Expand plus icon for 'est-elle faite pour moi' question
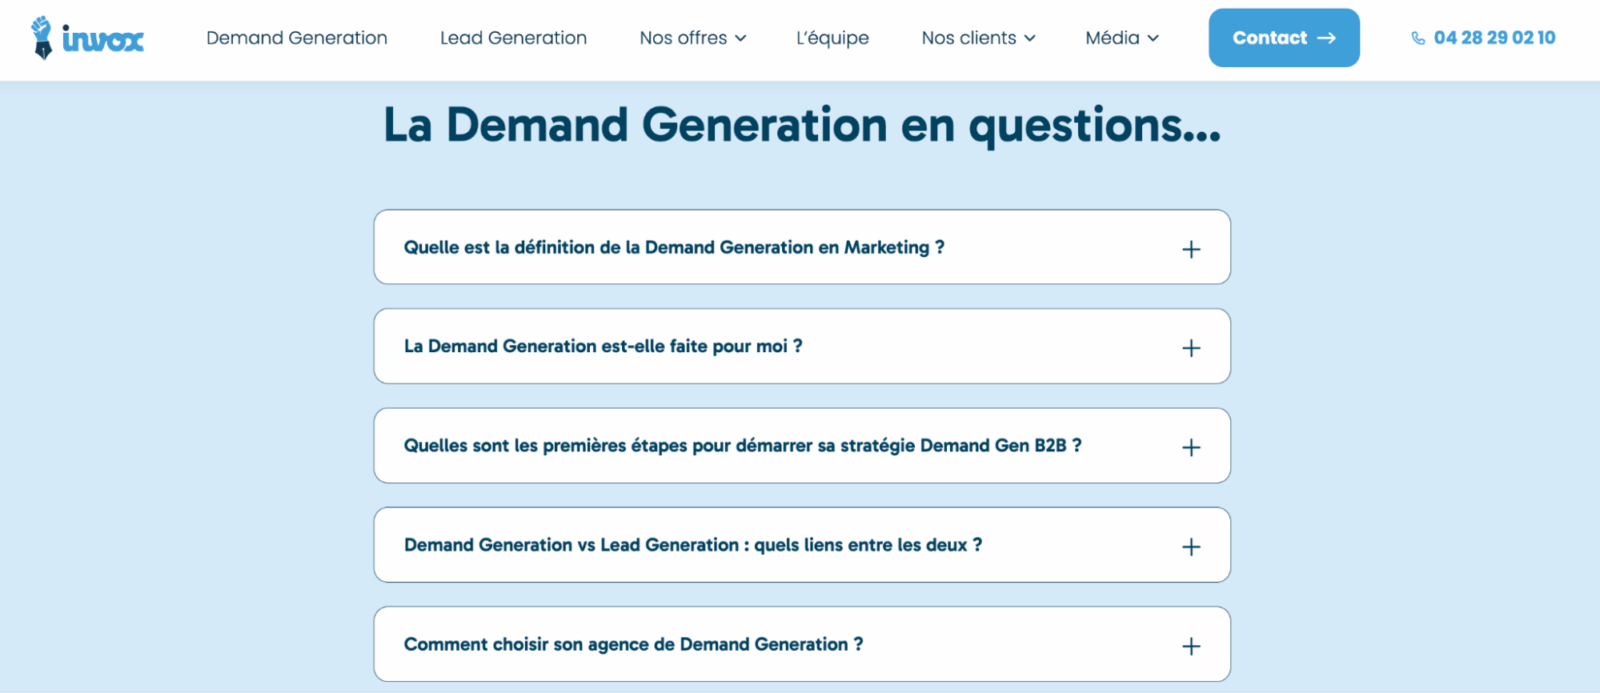Screen dimensions: 1600x693 1191,348
